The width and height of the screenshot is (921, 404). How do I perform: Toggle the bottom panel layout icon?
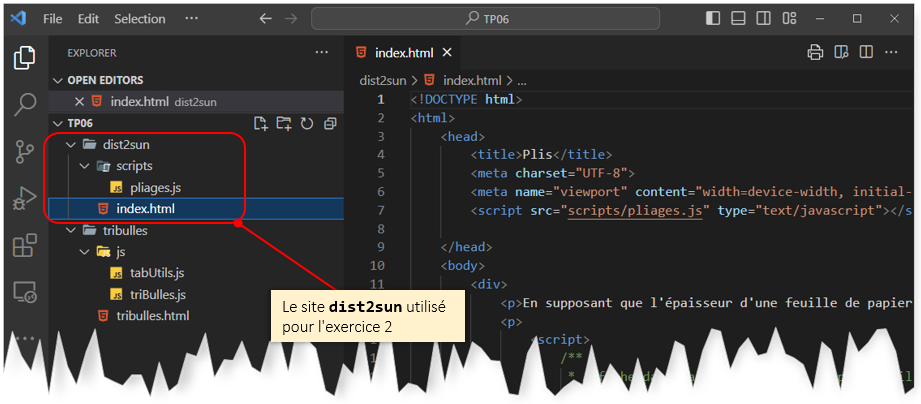tap(738, 19)
